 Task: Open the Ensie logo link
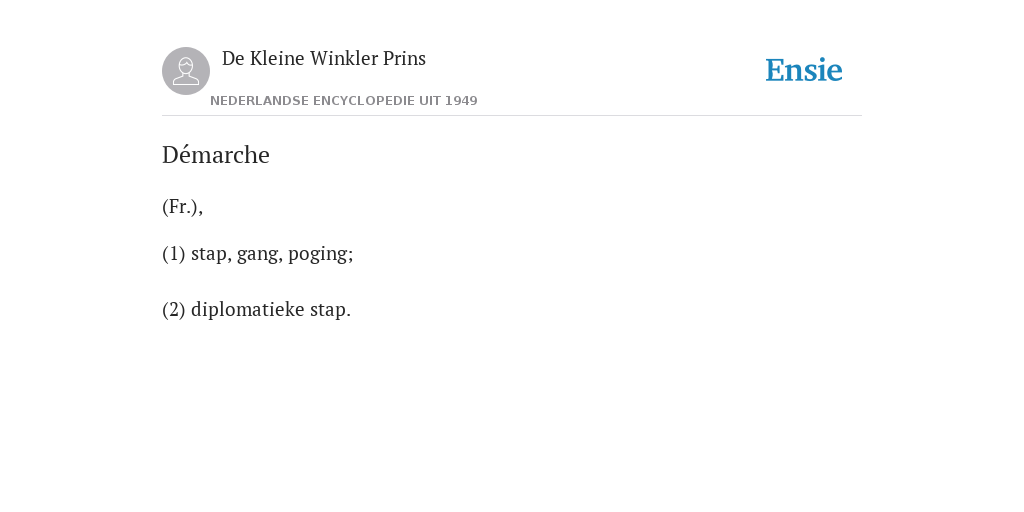[804, 70]
